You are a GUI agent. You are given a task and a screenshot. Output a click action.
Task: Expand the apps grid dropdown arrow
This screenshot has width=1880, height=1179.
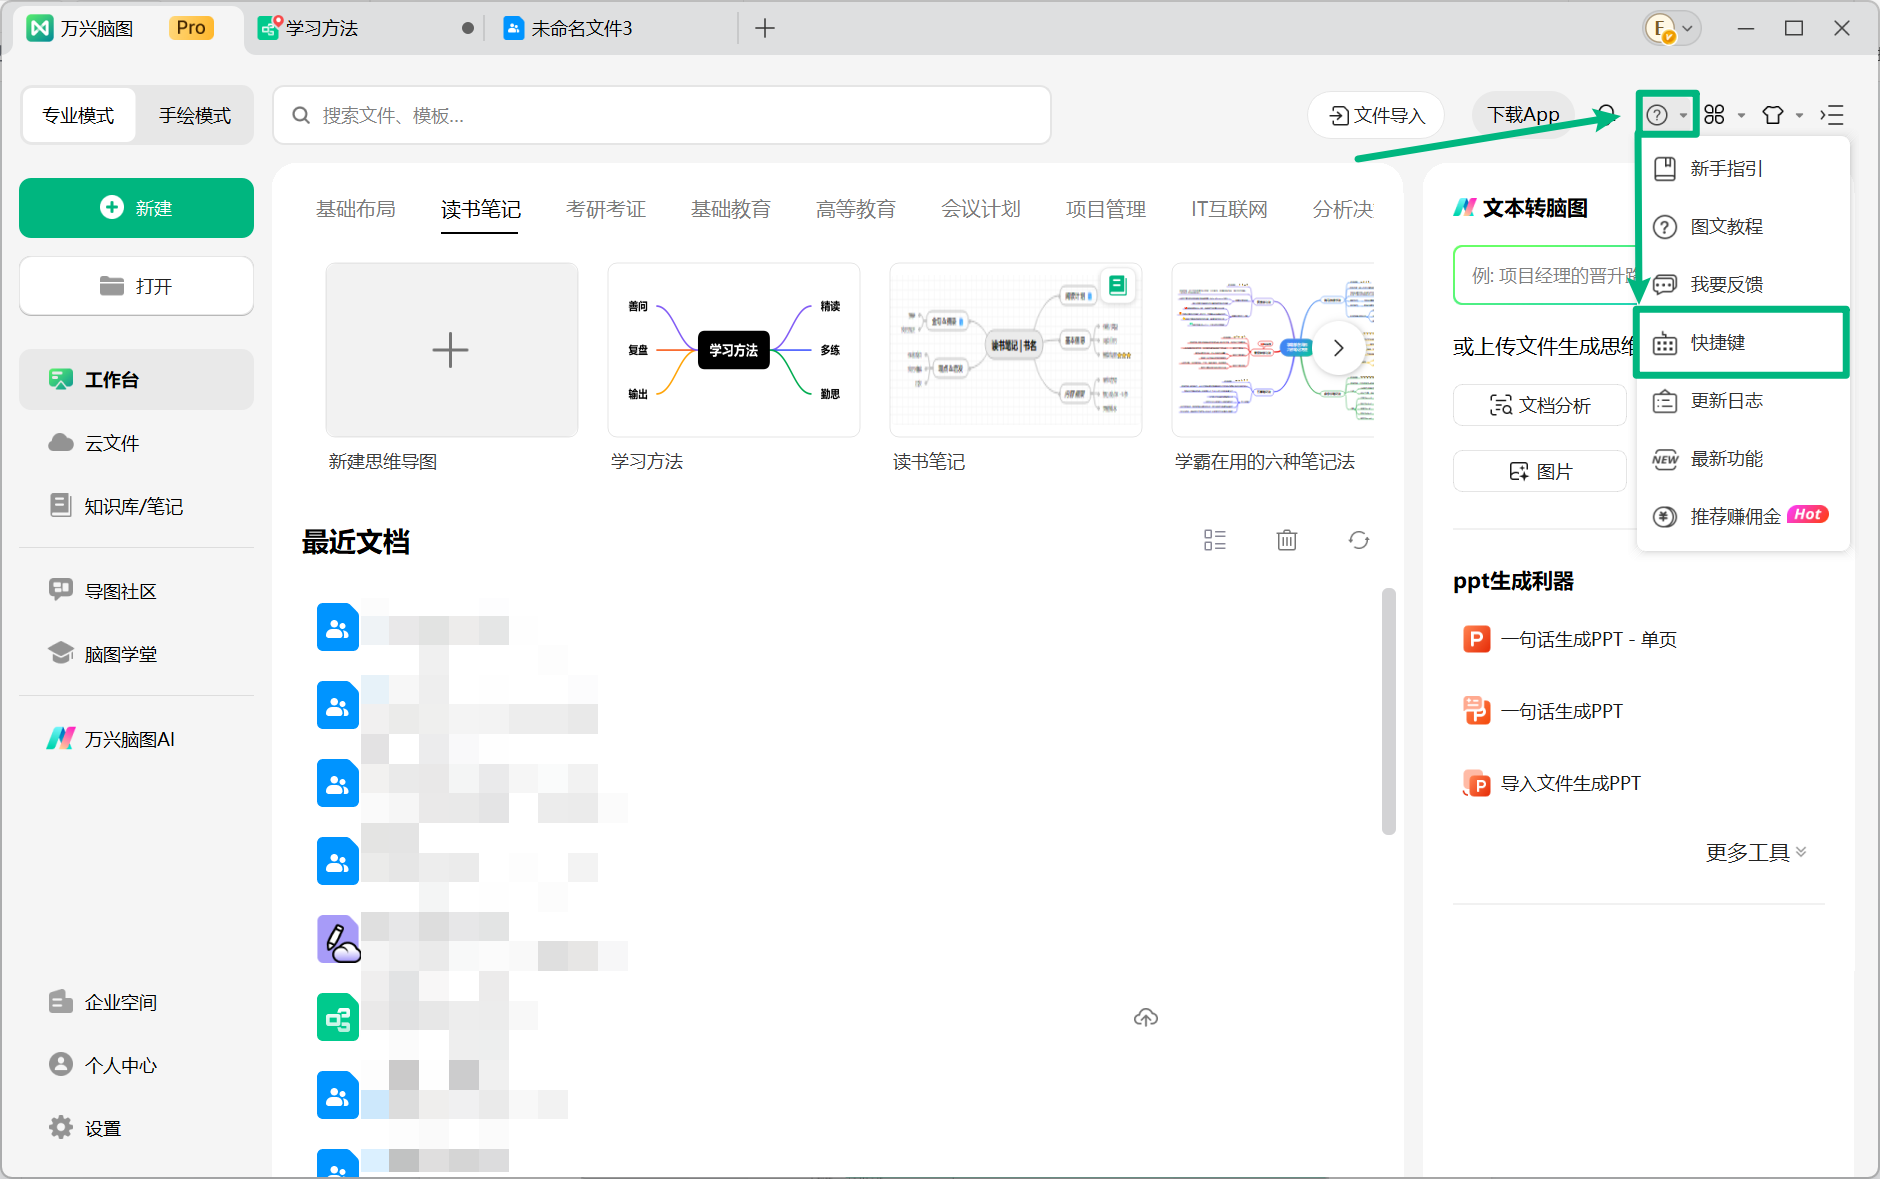pyautogui.click(x=1741, y=116)
